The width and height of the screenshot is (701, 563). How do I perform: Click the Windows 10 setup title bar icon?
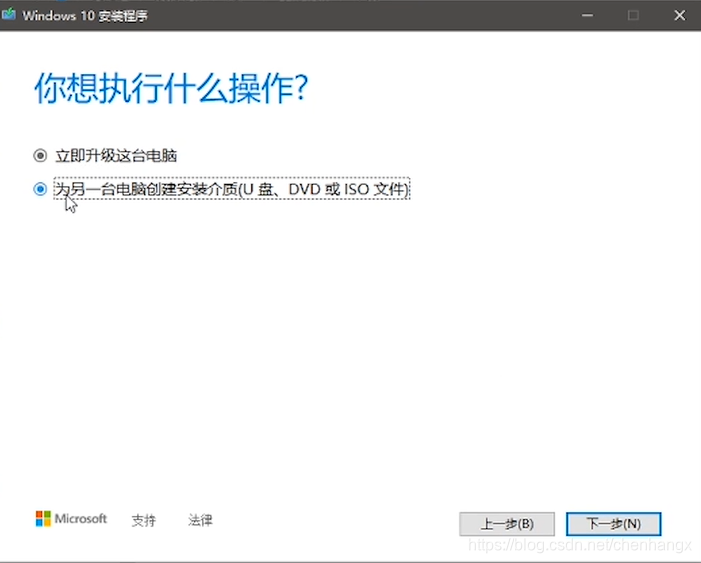tap(8, 14)
